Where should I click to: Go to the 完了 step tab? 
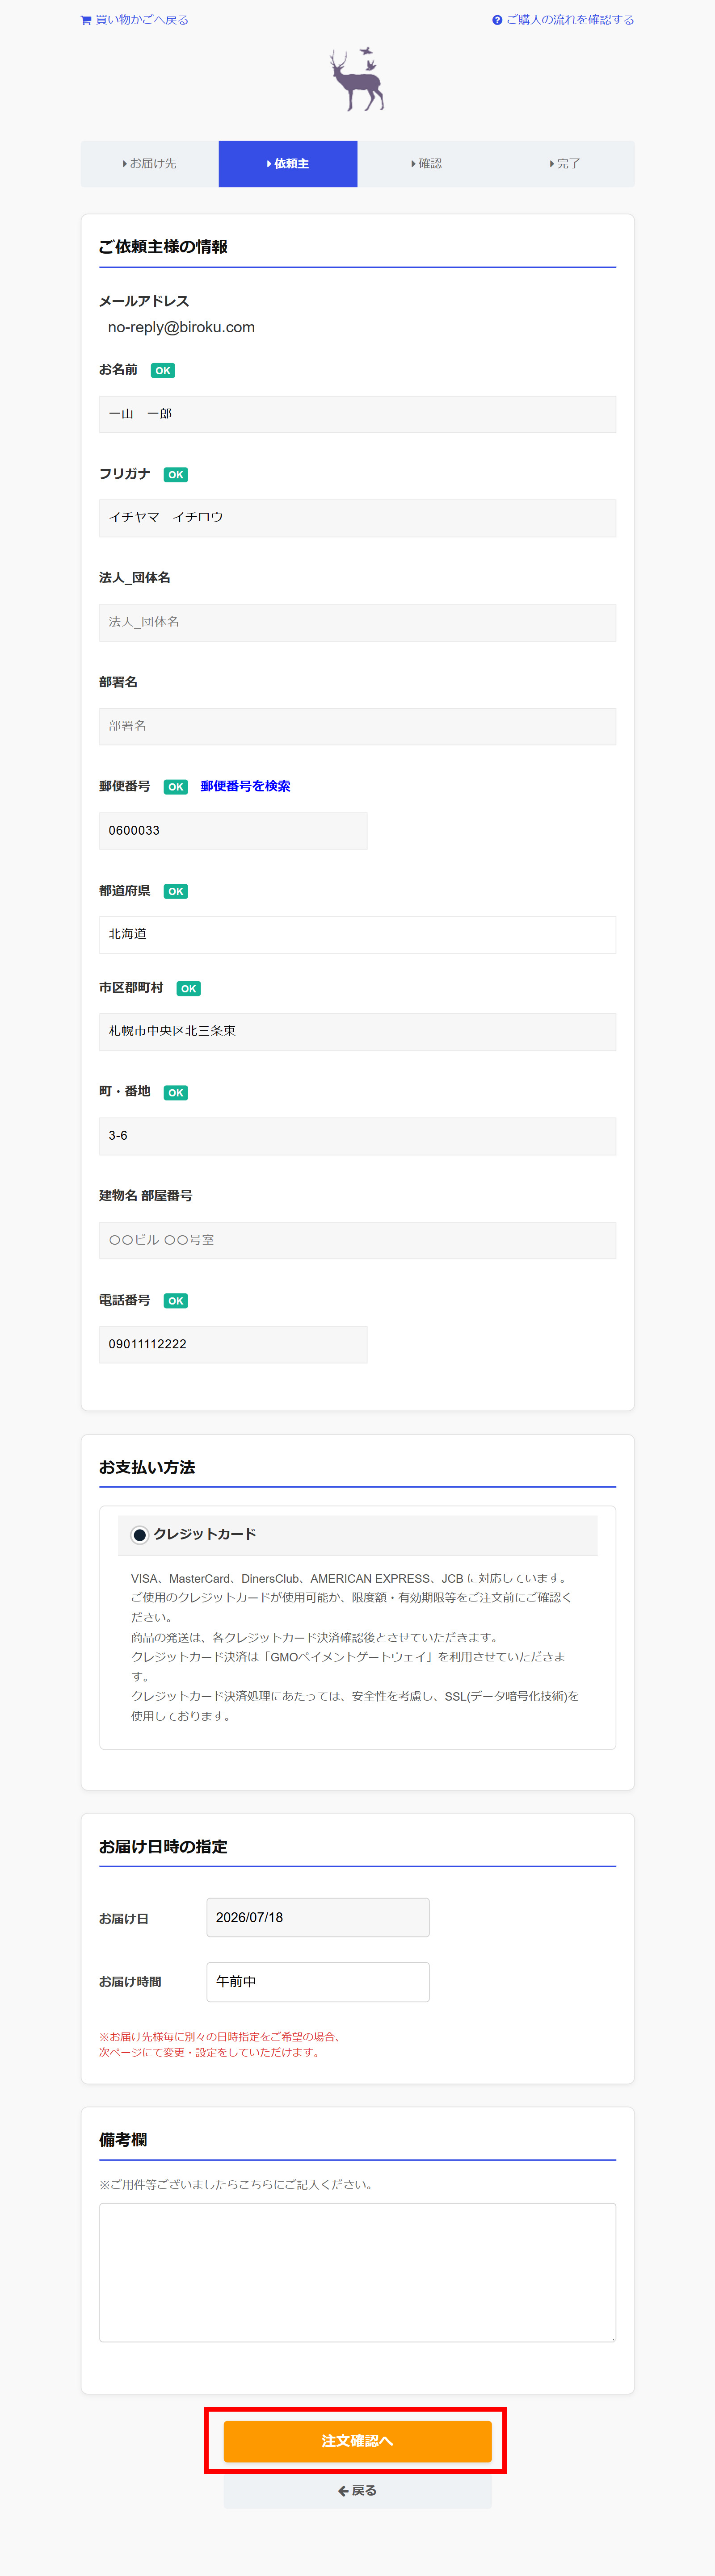[x=565, y=164]
